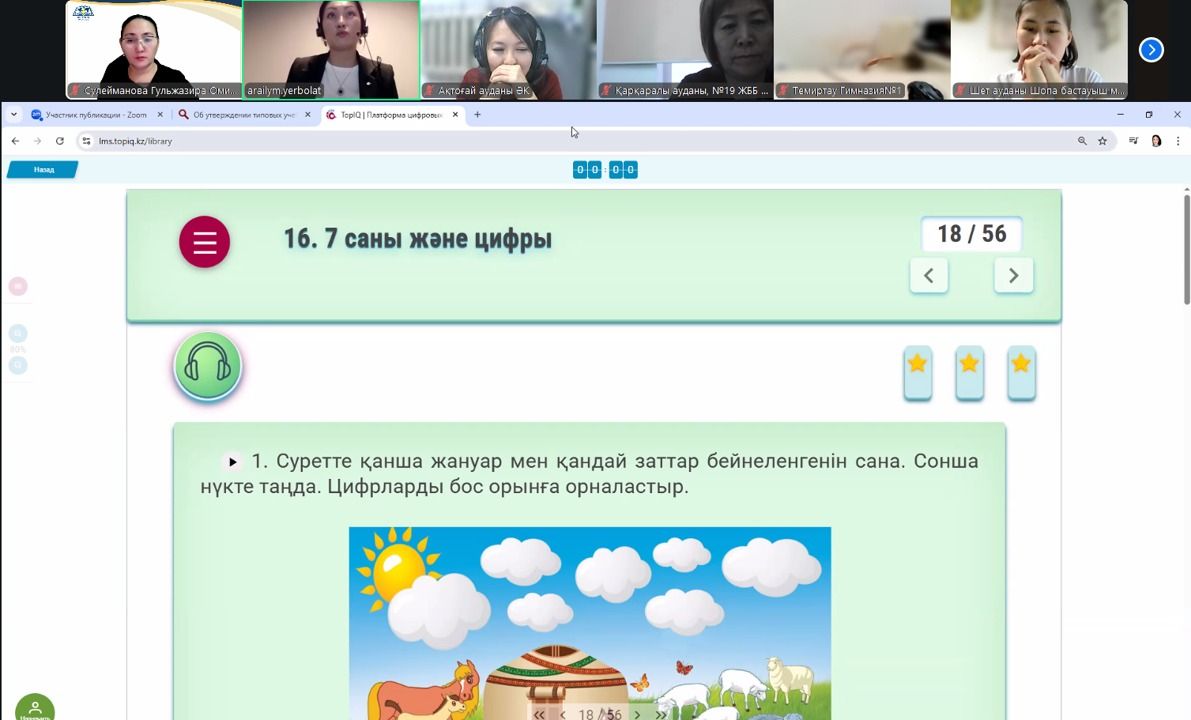Screen dimensions: 1191x720
Task: Play audio with the green headphones button
Action: tap(208, 366)
